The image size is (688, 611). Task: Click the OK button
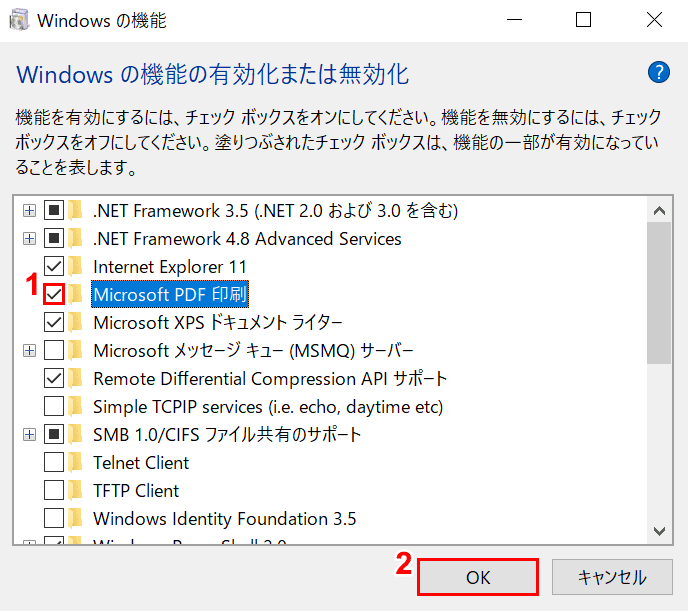478,577
